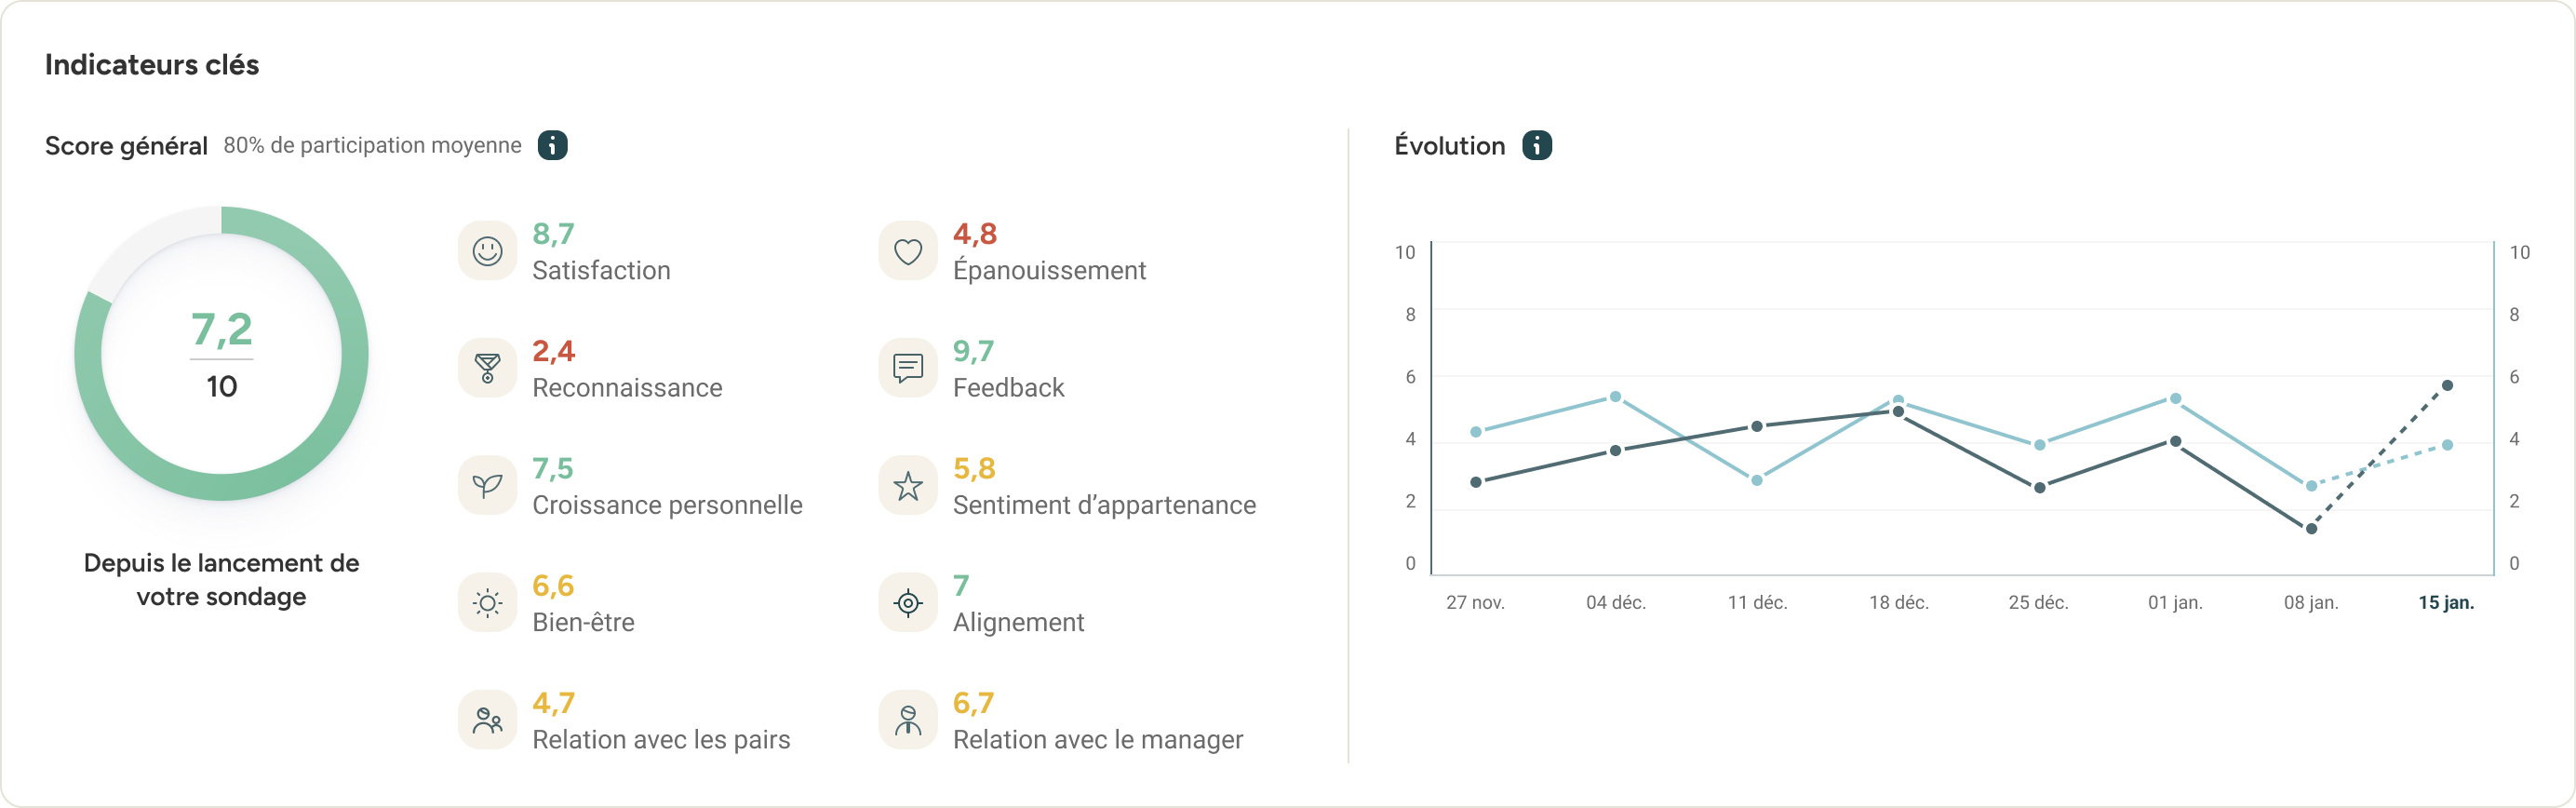The width and height of the screenshot is (2576, 808).
Task: Click the Feedback speech bubble icon
Action: (x=907, y=368)
